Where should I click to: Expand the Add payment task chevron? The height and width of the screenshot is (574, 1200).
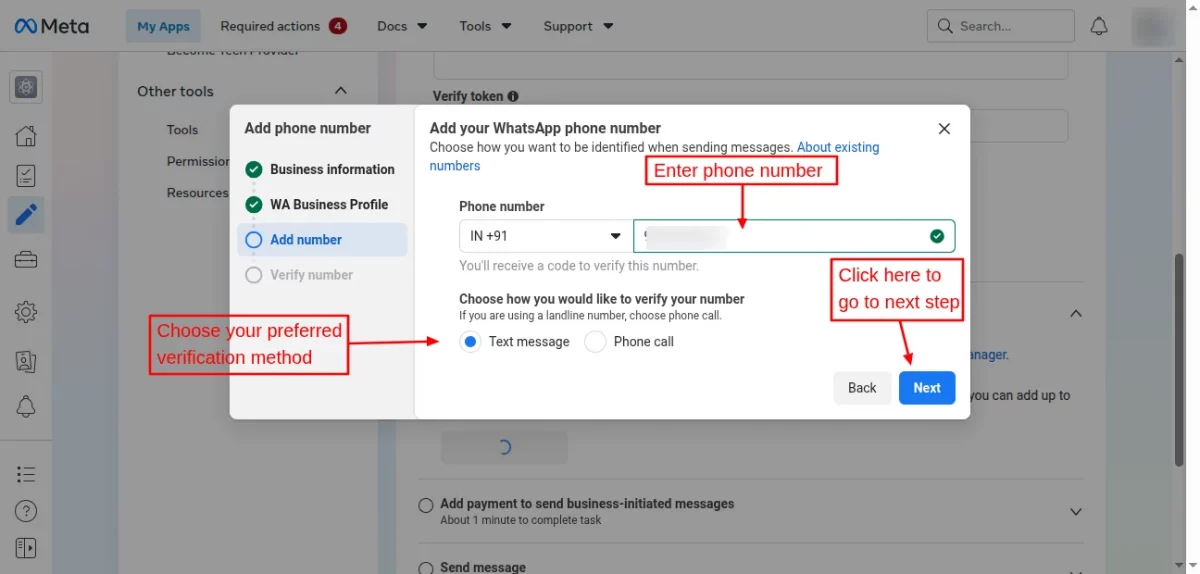(1076, 511)
